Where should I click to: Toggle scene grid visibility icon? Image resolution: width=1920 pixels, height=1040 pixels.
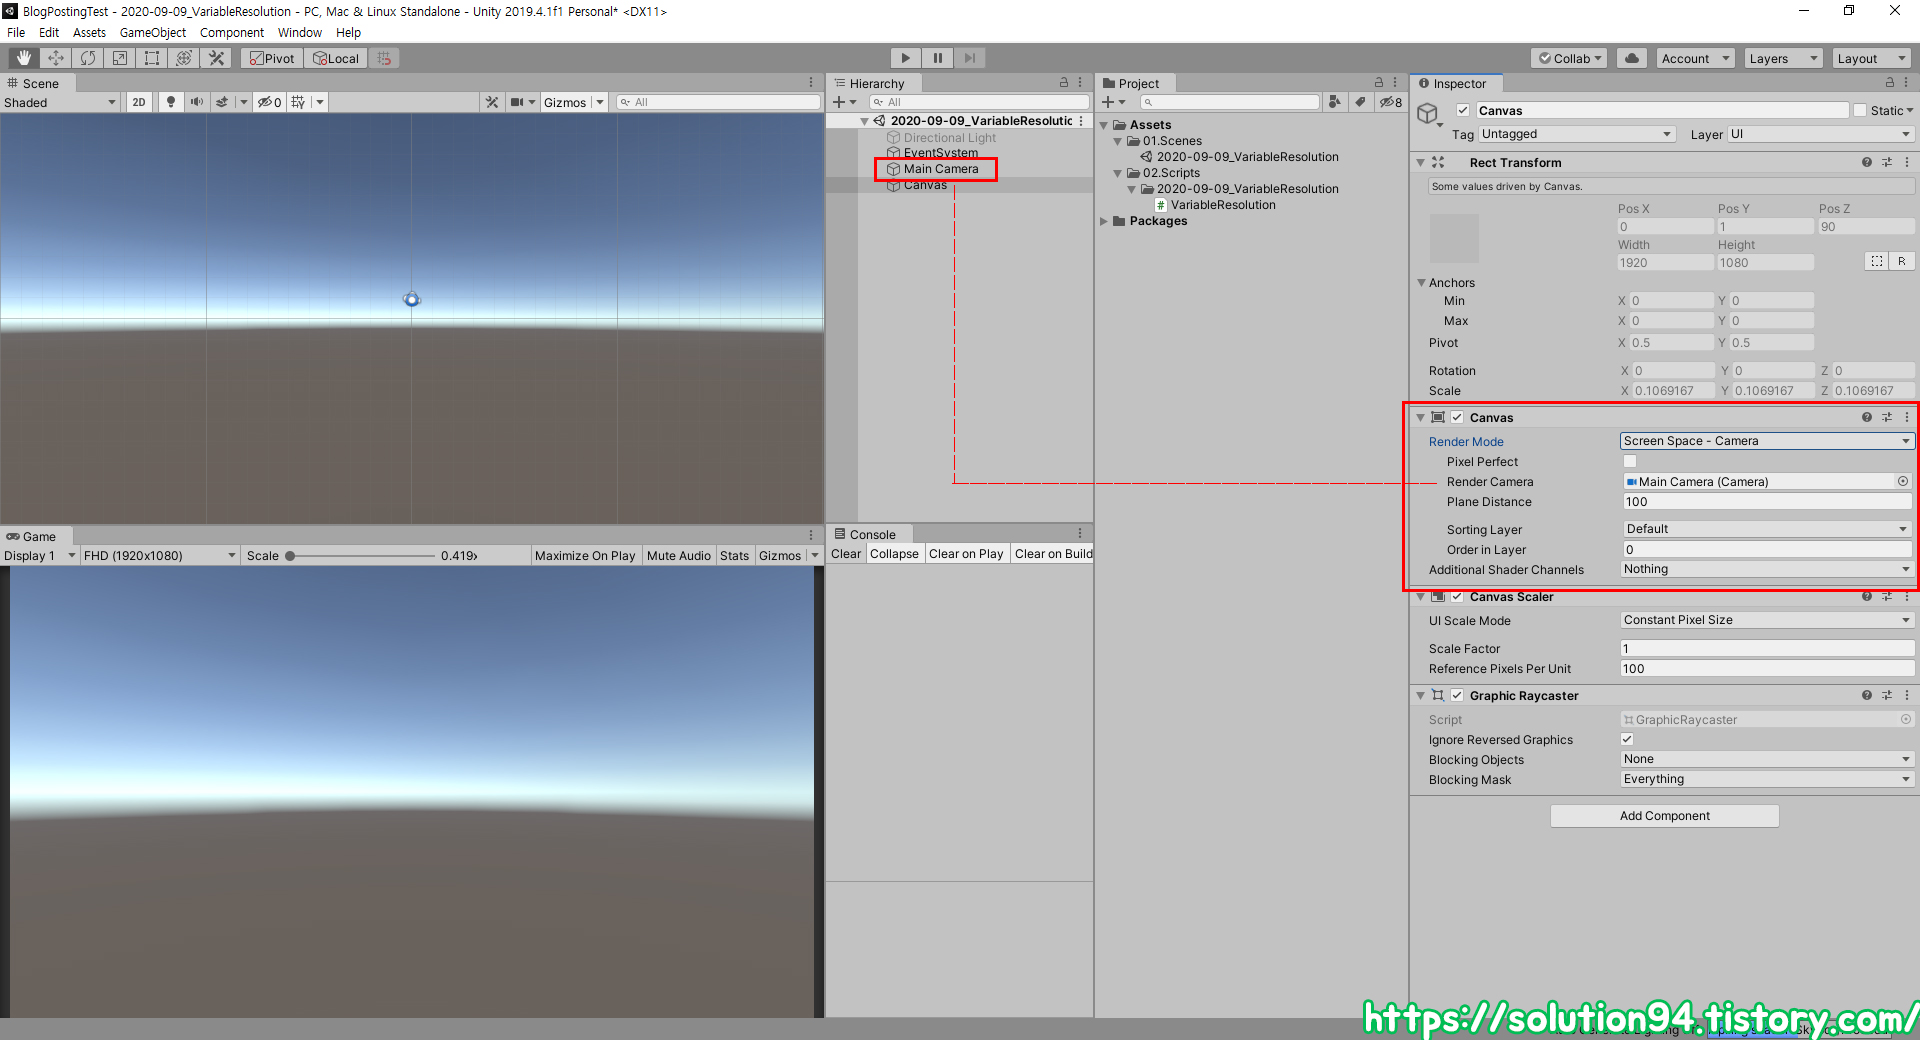298,102
